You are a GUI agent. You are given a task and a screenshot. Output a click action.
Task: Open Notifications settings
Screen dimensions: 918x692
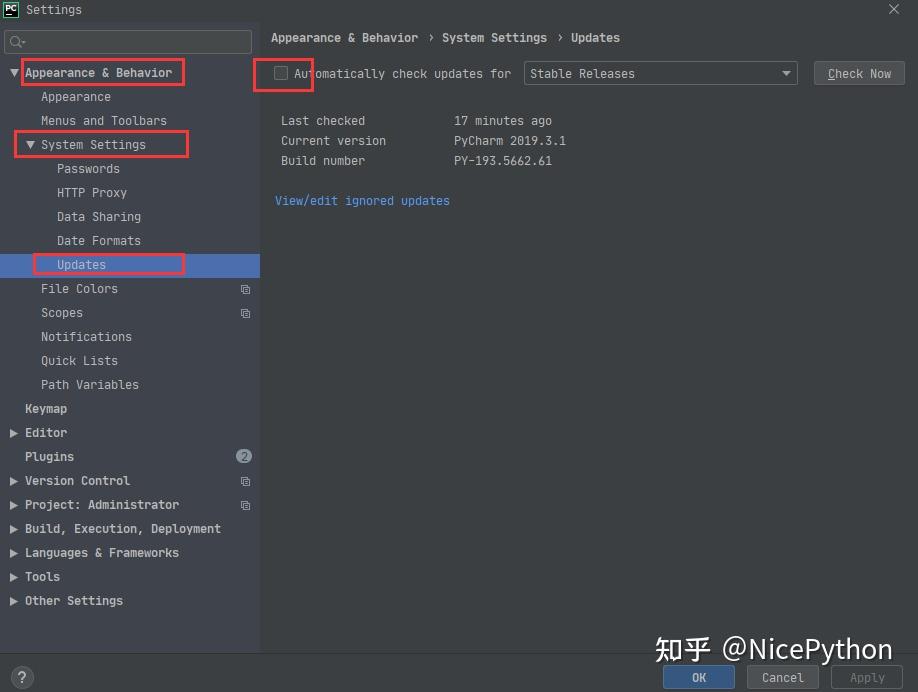click(86, 337)
